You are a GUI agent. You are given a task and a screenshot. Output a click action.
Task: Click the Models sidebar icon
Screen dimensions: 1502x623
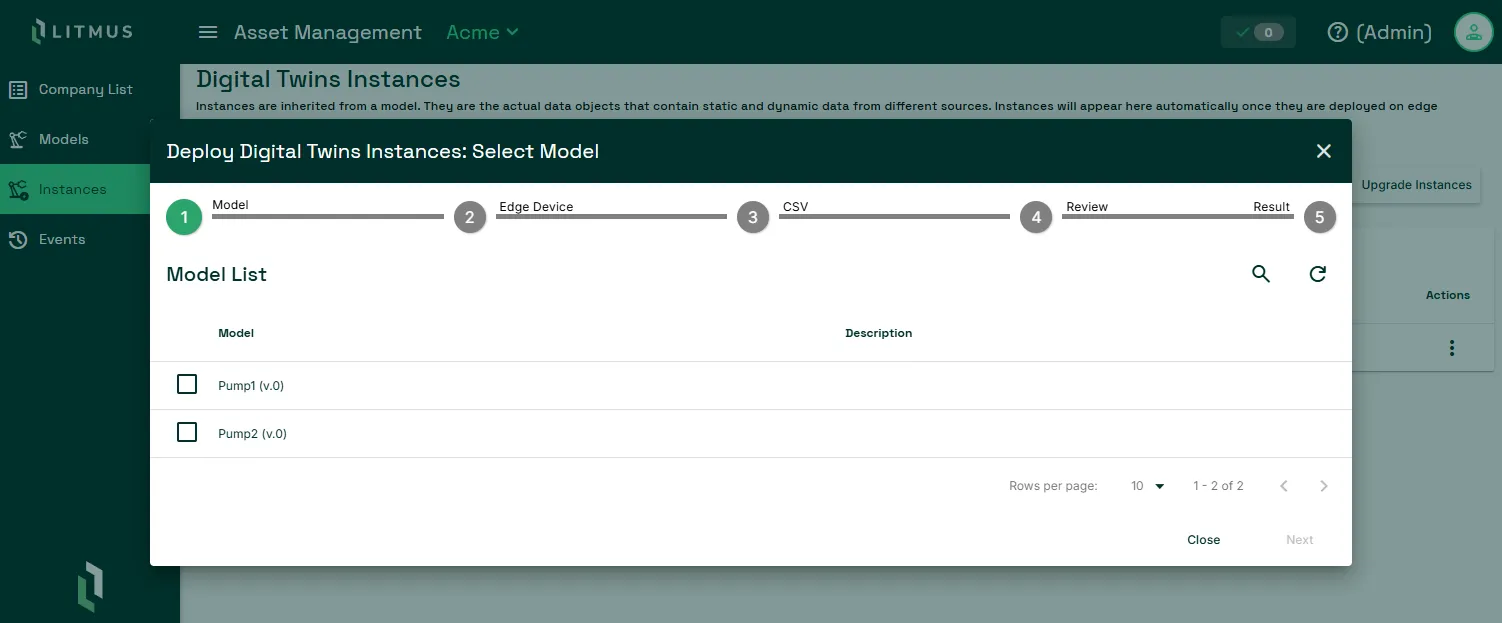[x=18, y=139]
